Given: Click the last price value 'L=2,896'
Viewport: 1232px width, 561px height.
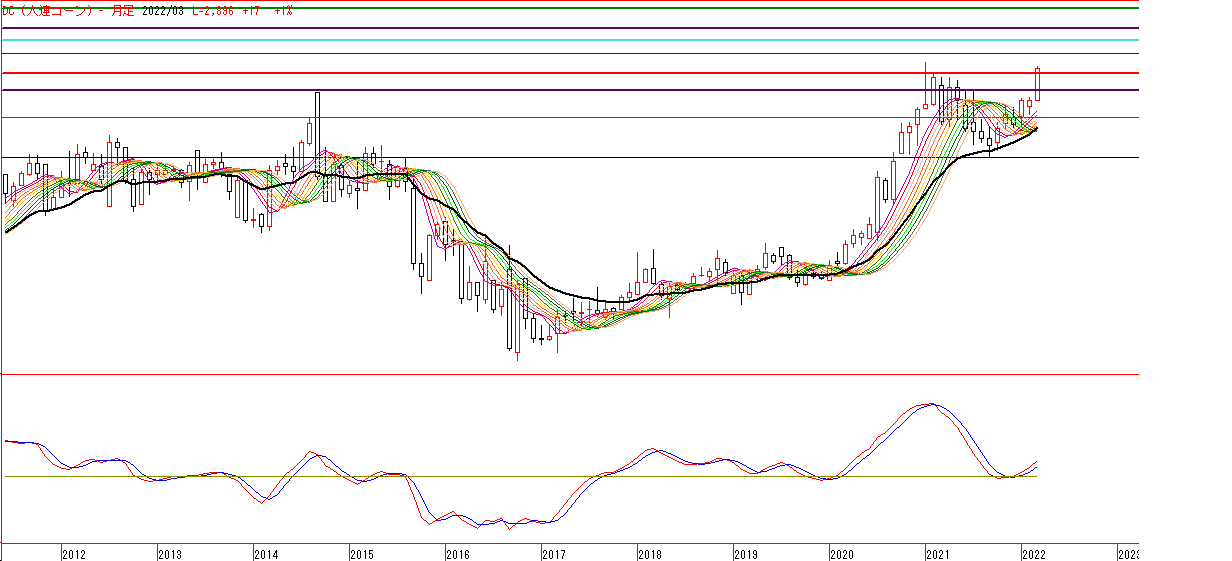Looking at the screenshot, I should (213, 11).
